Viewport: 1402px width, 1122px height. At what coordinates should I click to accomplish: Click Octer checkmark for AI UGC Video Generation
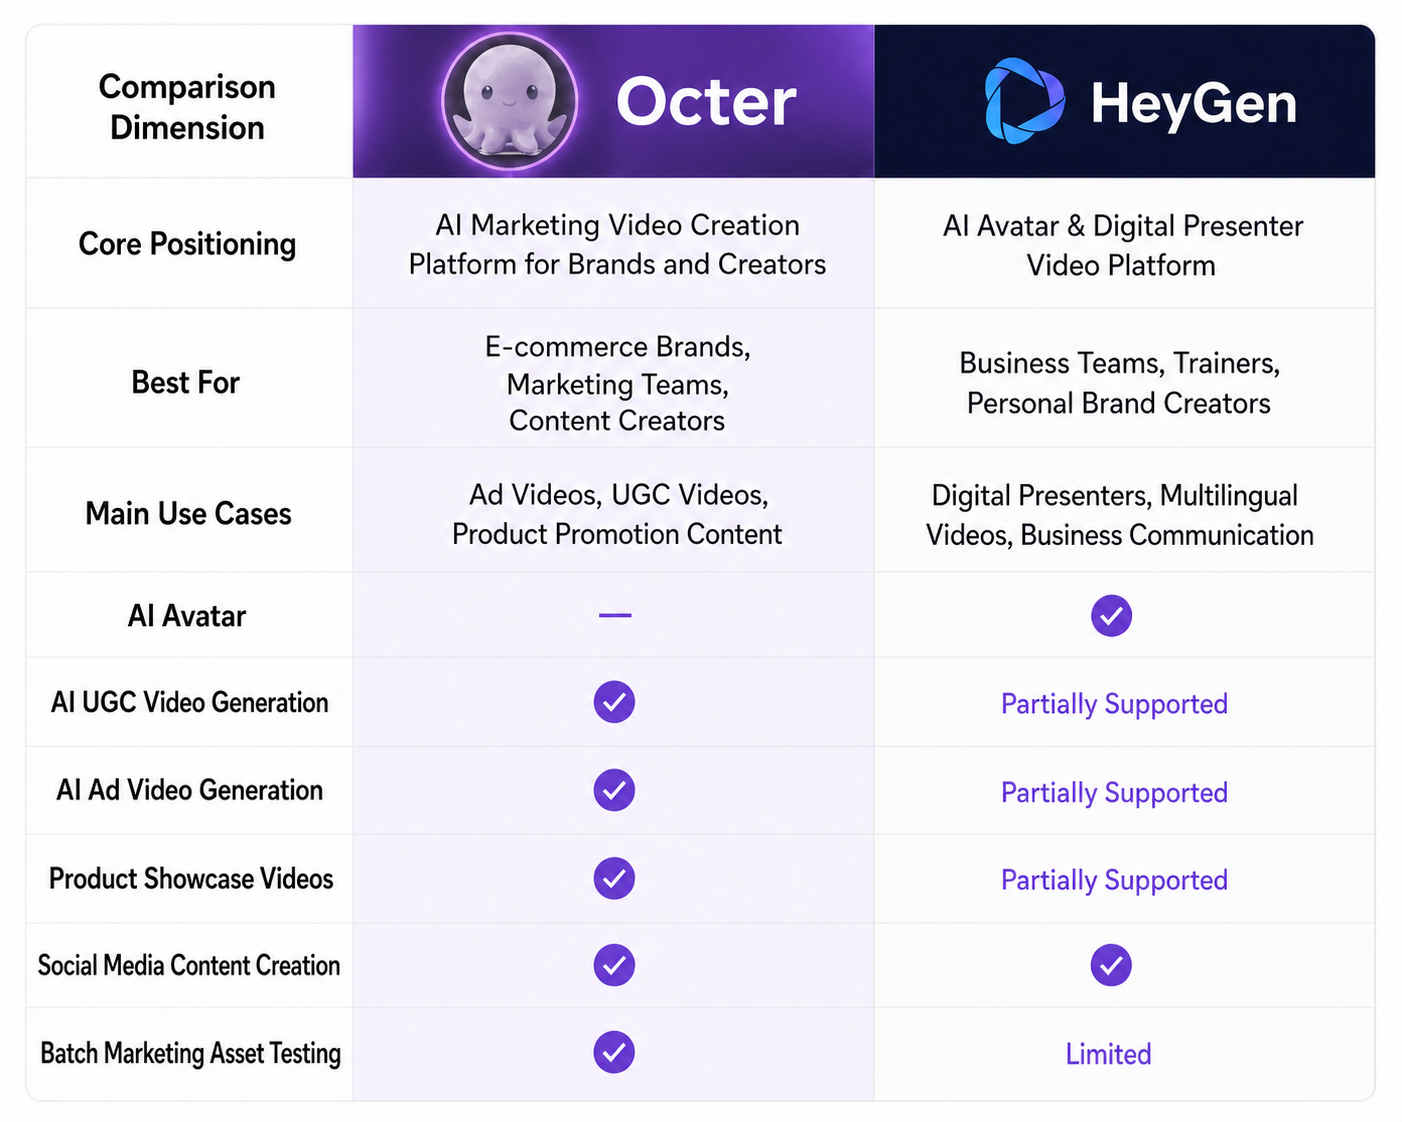[614, 702]
